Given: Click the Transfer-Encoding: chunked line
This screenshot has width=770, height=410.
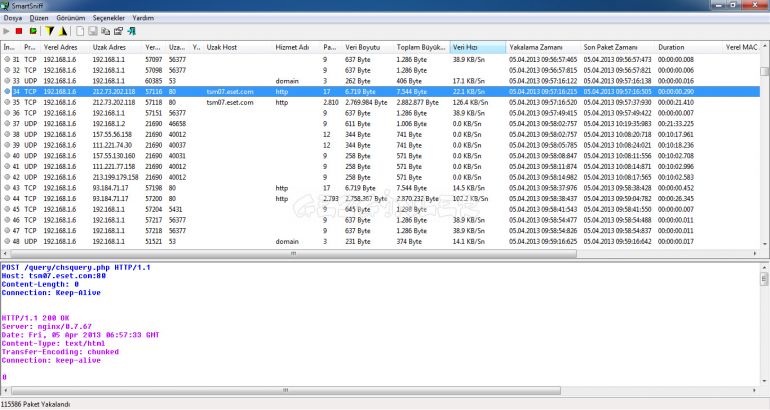Looking at the screenshot, I should coord(60,352).
